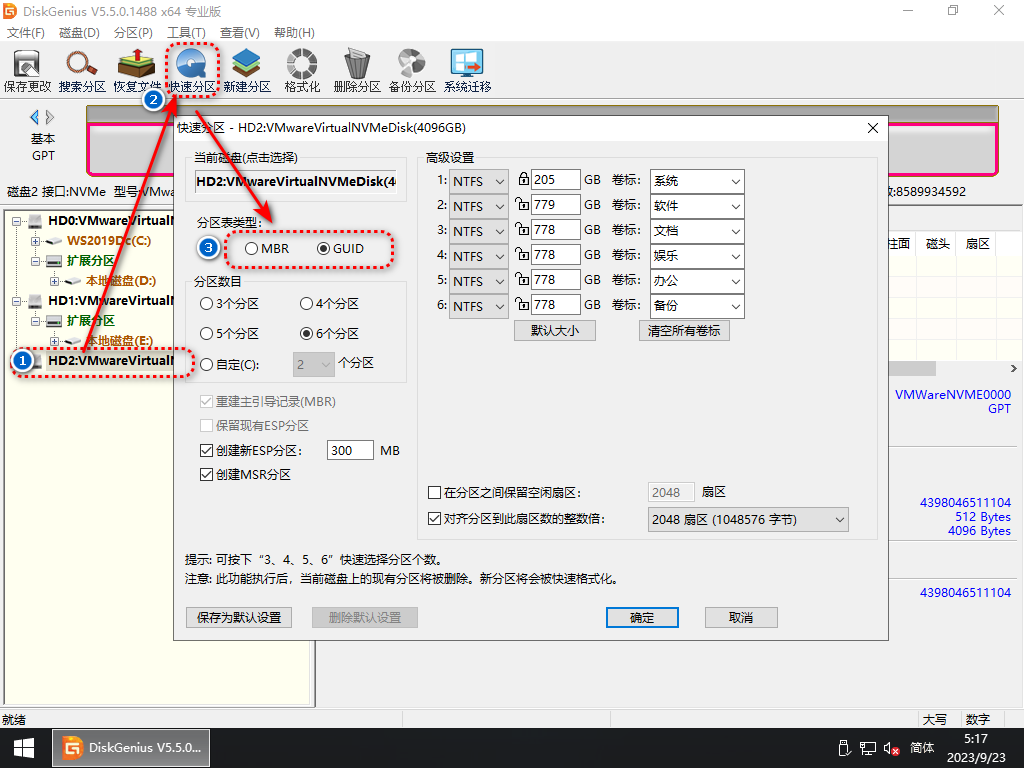Click the 新建分区 toolbar icon

[x=247, y=70]
